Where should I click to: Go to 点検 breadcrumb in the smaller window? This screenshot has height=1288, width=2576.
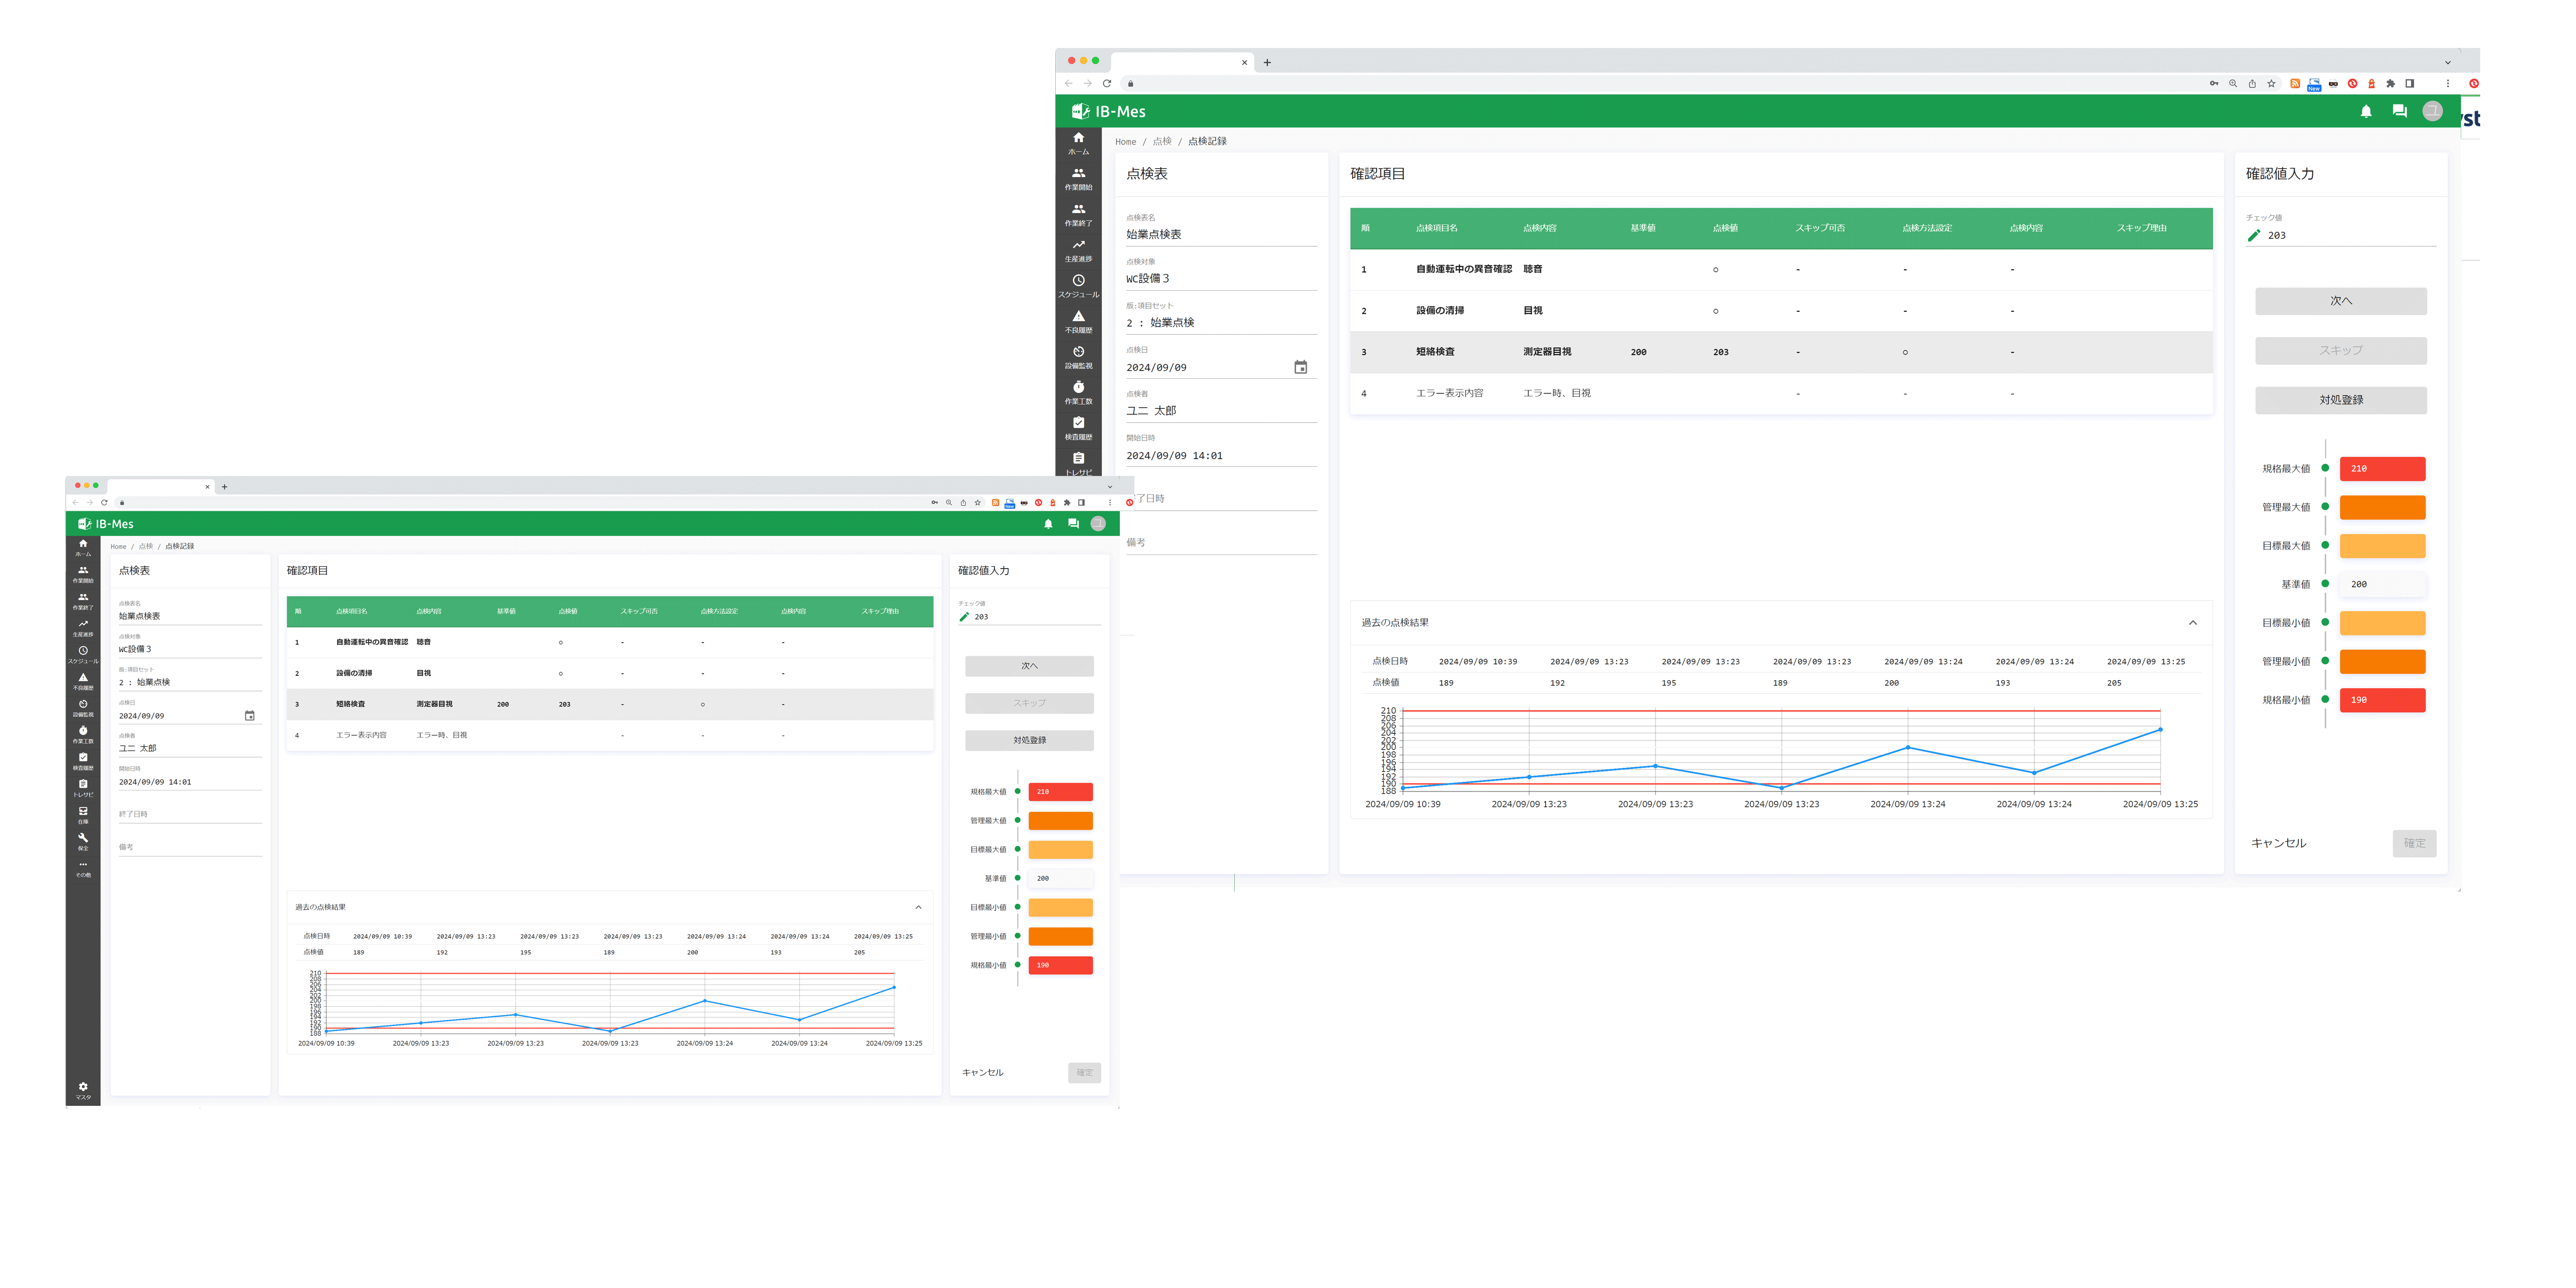pyautogui.click(x=146, y=546)
